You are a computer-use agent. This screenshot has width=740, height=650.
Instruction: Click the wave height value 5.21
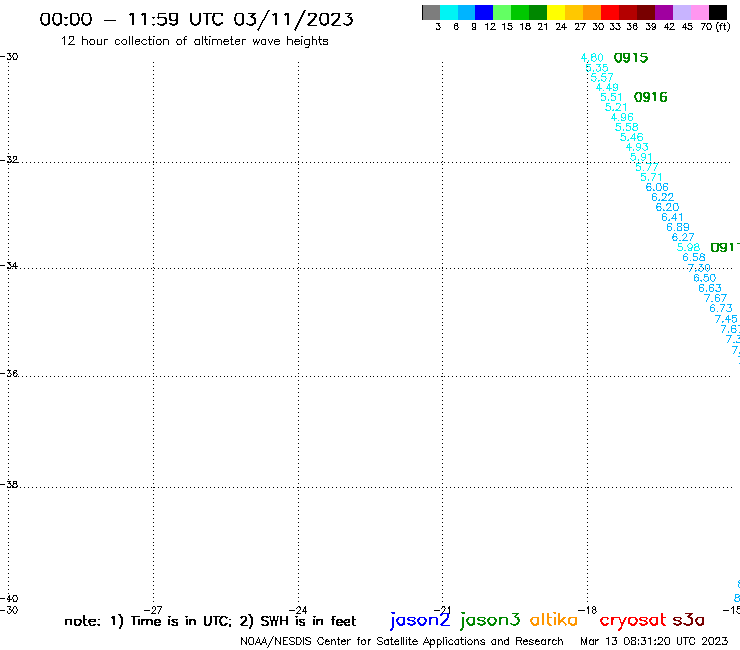point(616,107)
